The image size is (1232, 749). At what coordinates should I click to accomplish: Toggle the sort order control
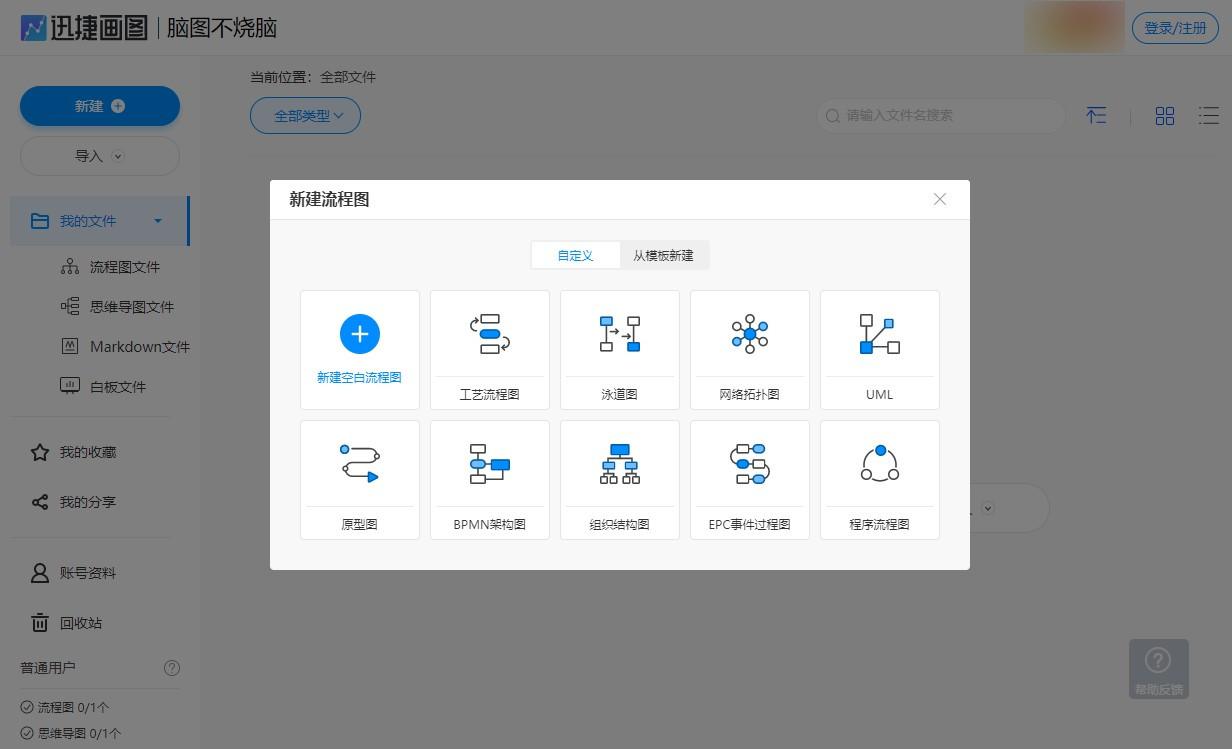pyautogui.click(x=1096, y=116)
